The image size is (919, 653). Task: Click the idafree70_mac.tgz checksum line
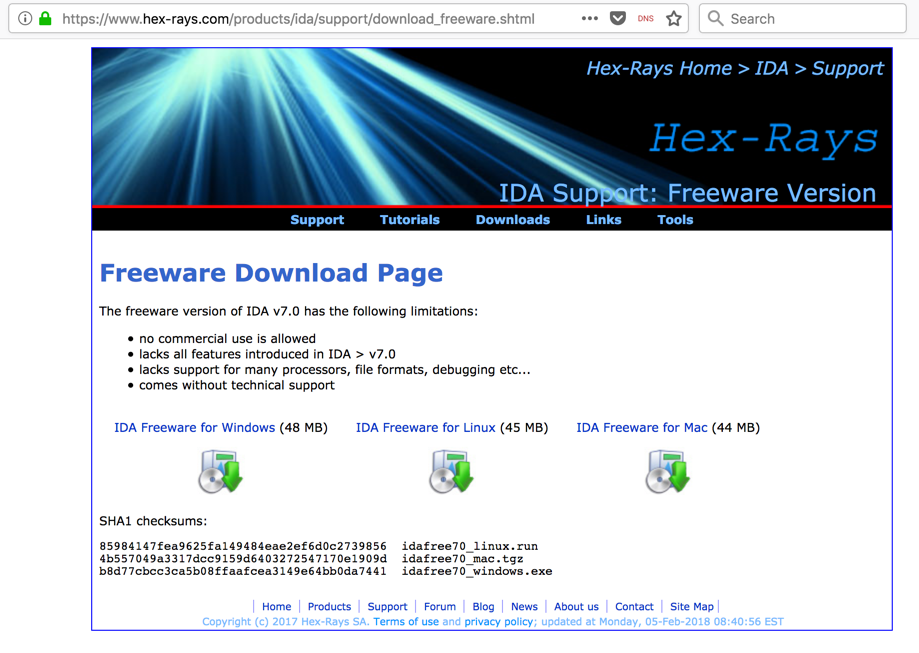coord(311,559)
